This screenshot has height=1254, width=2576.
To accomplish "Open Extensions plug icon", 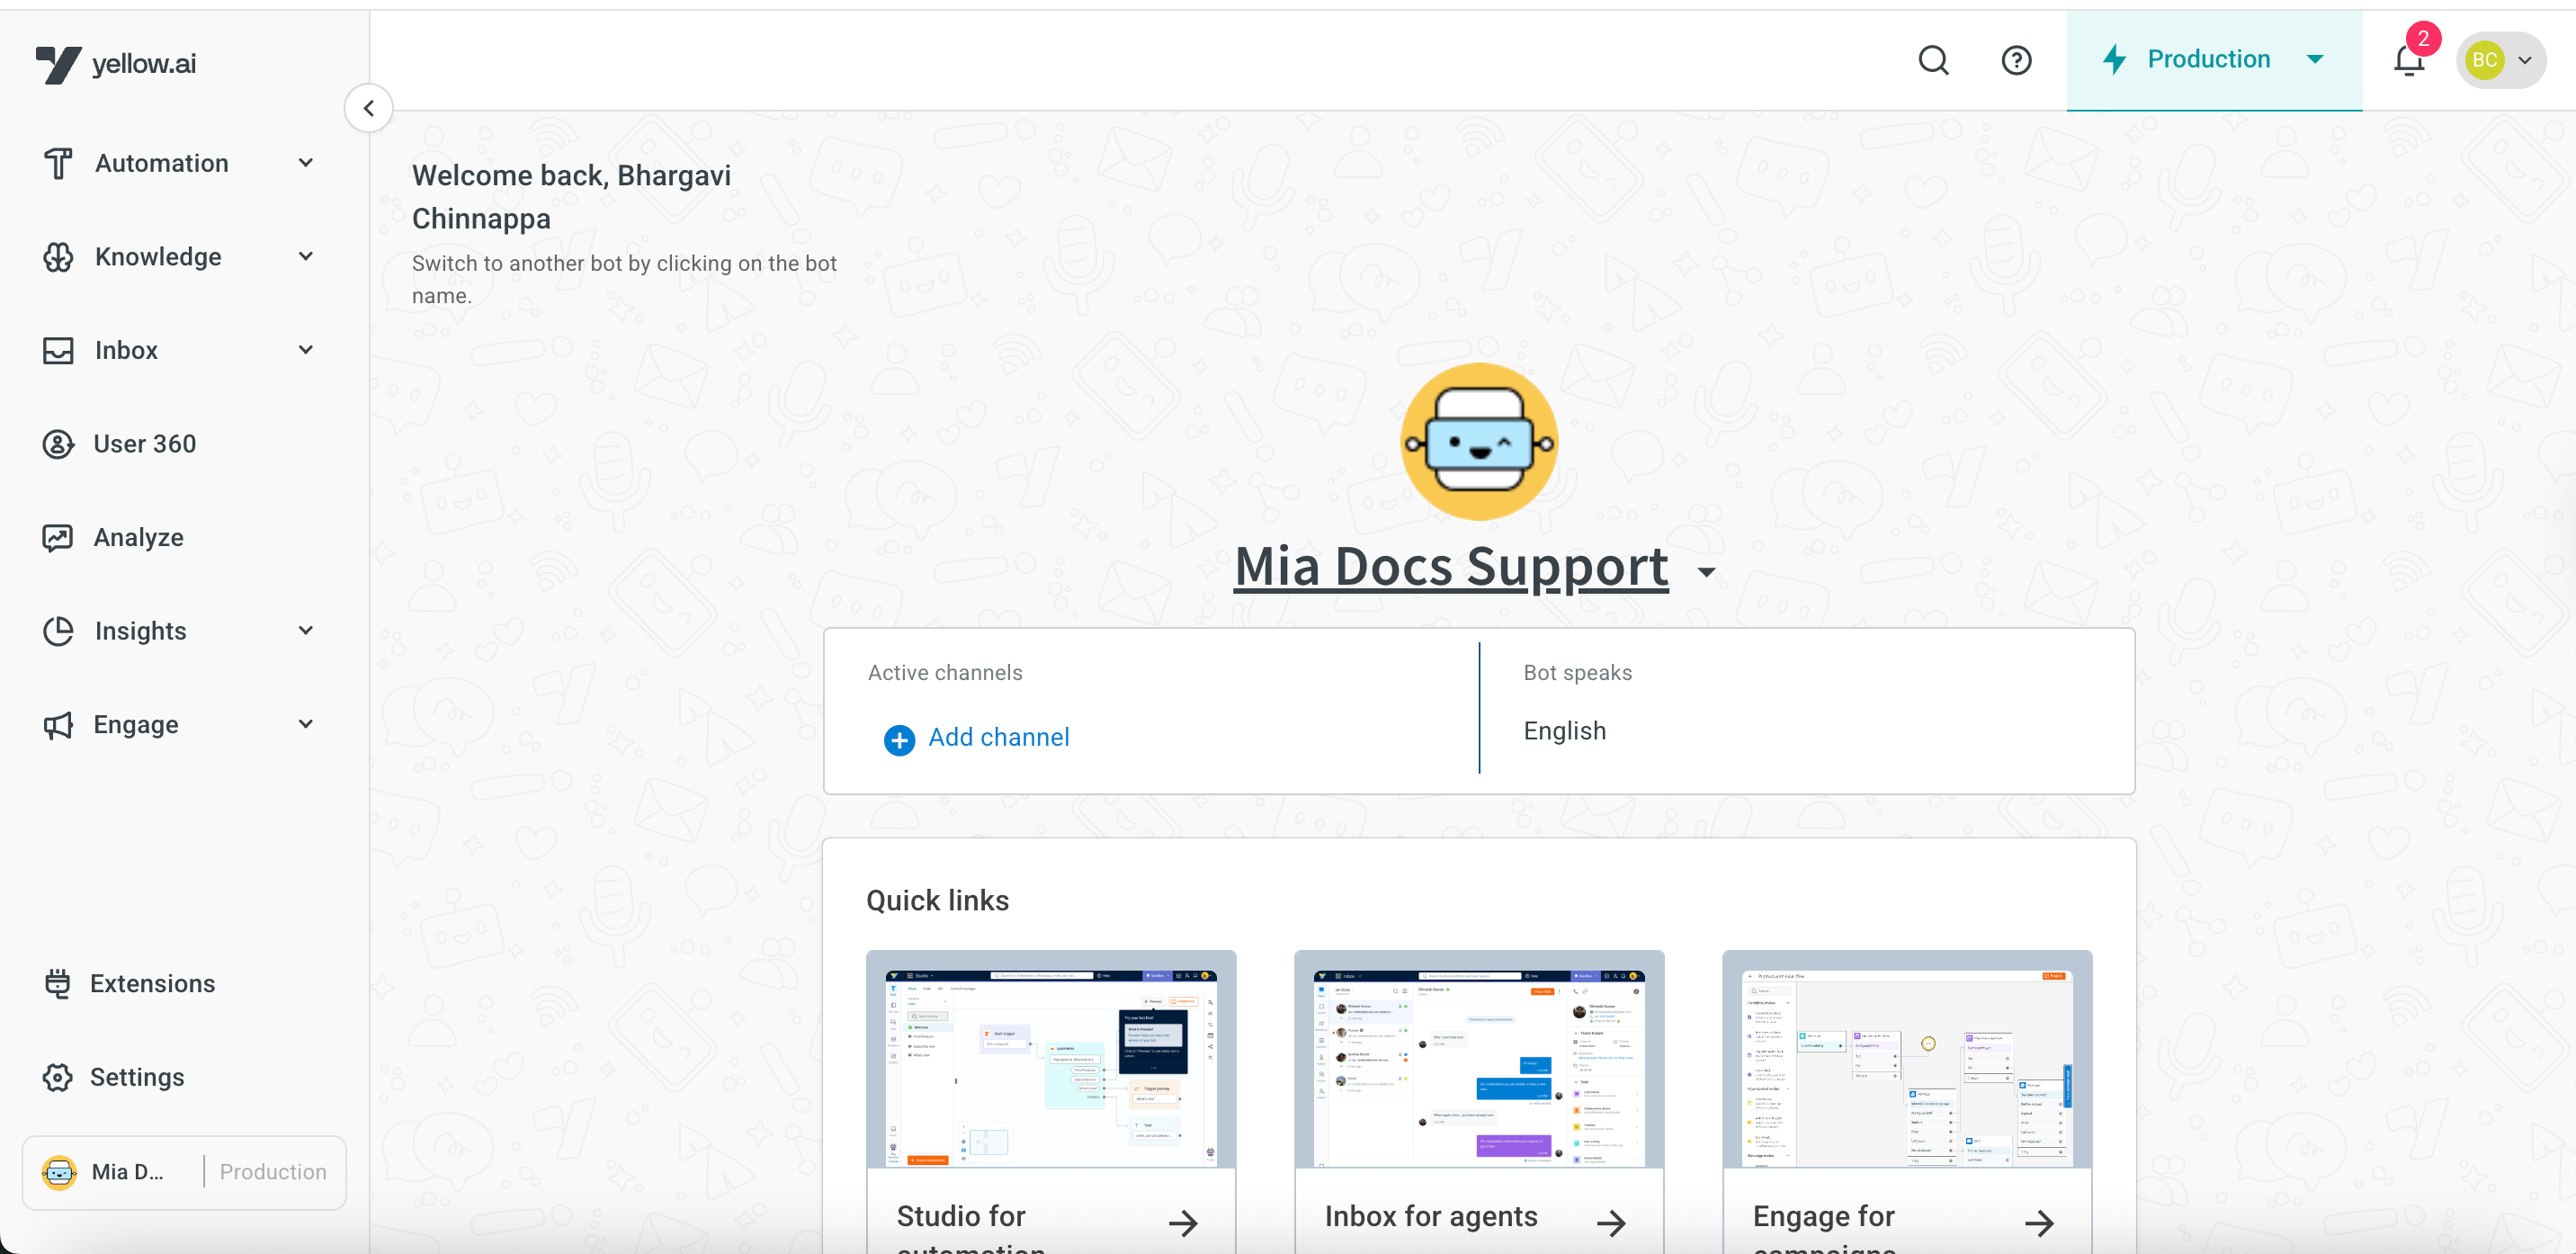I will [x=58, y=984].
